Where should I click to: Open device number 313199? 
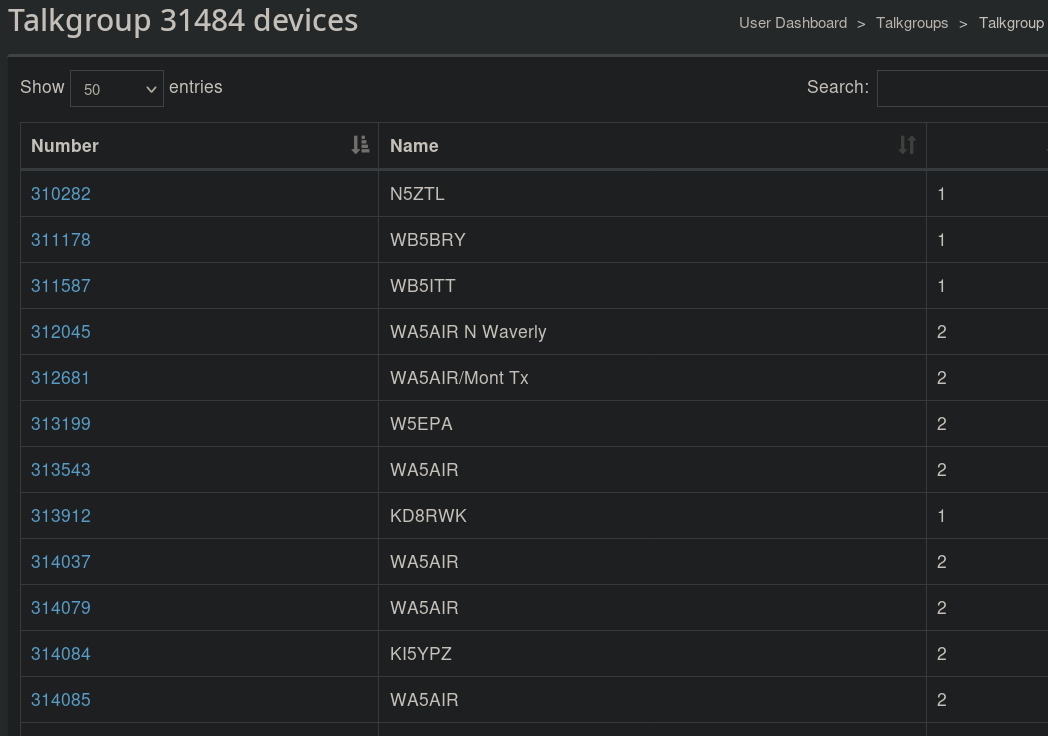[x=61, y=424]
